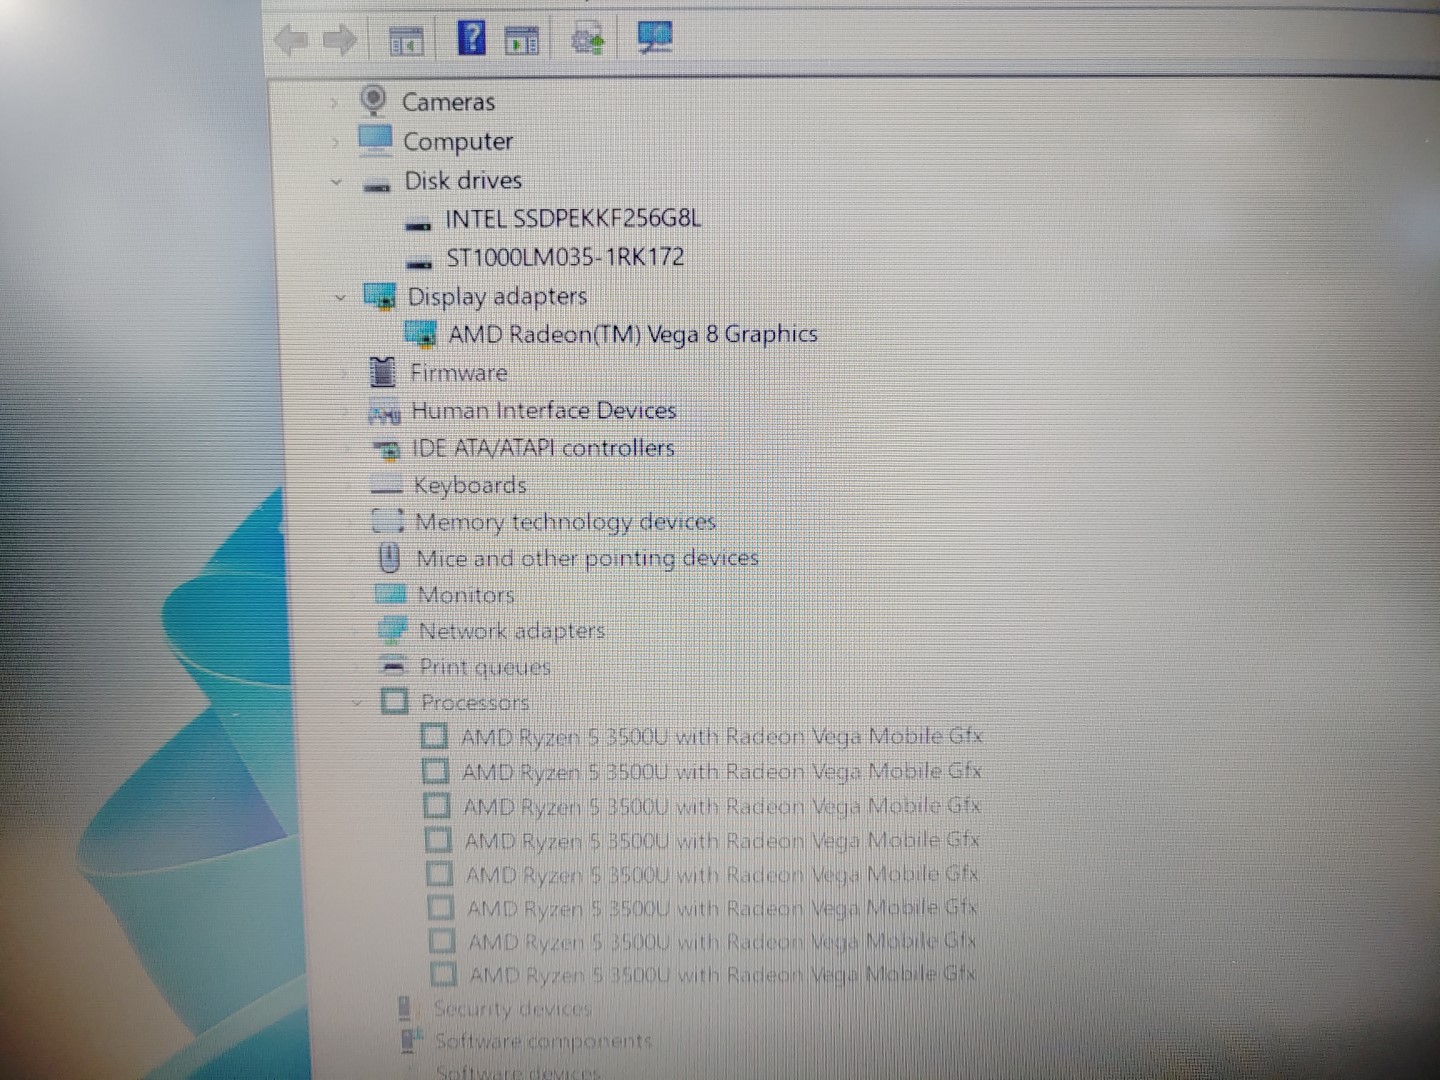
Task: Select the Human Interface Devices icon
Action: coord(384,412)
